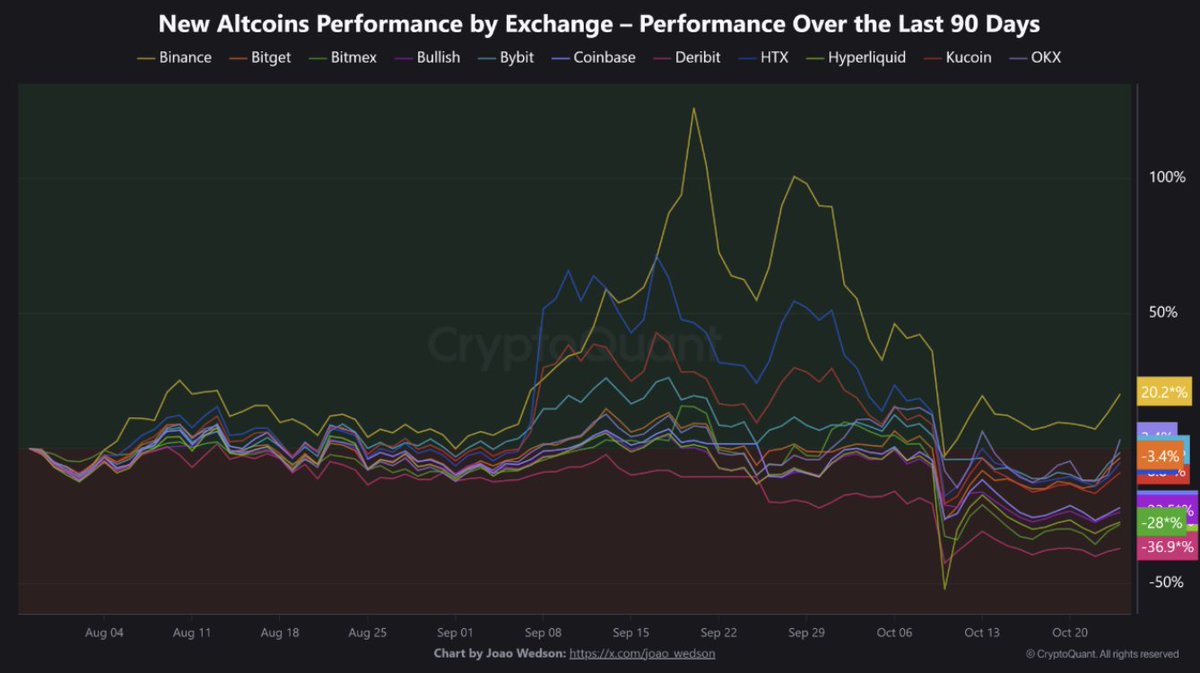Hide the Bitget line via the legend
1200x673 pixels.
(x=271, y=57)
